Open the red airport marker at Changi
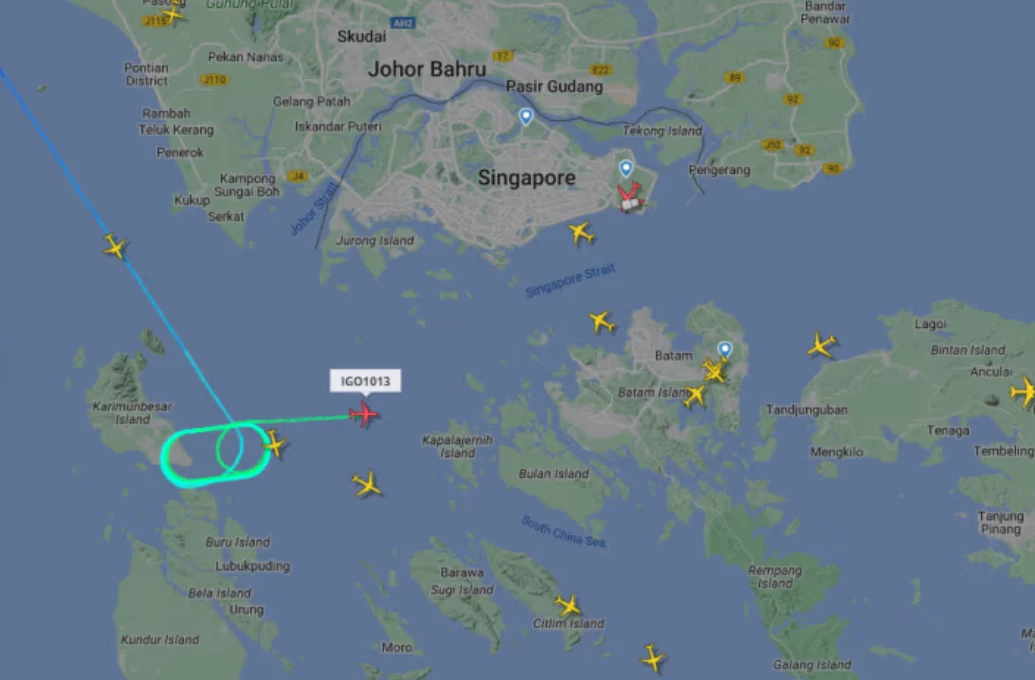This screenshot has height=680, width=1035. point(630,198)
